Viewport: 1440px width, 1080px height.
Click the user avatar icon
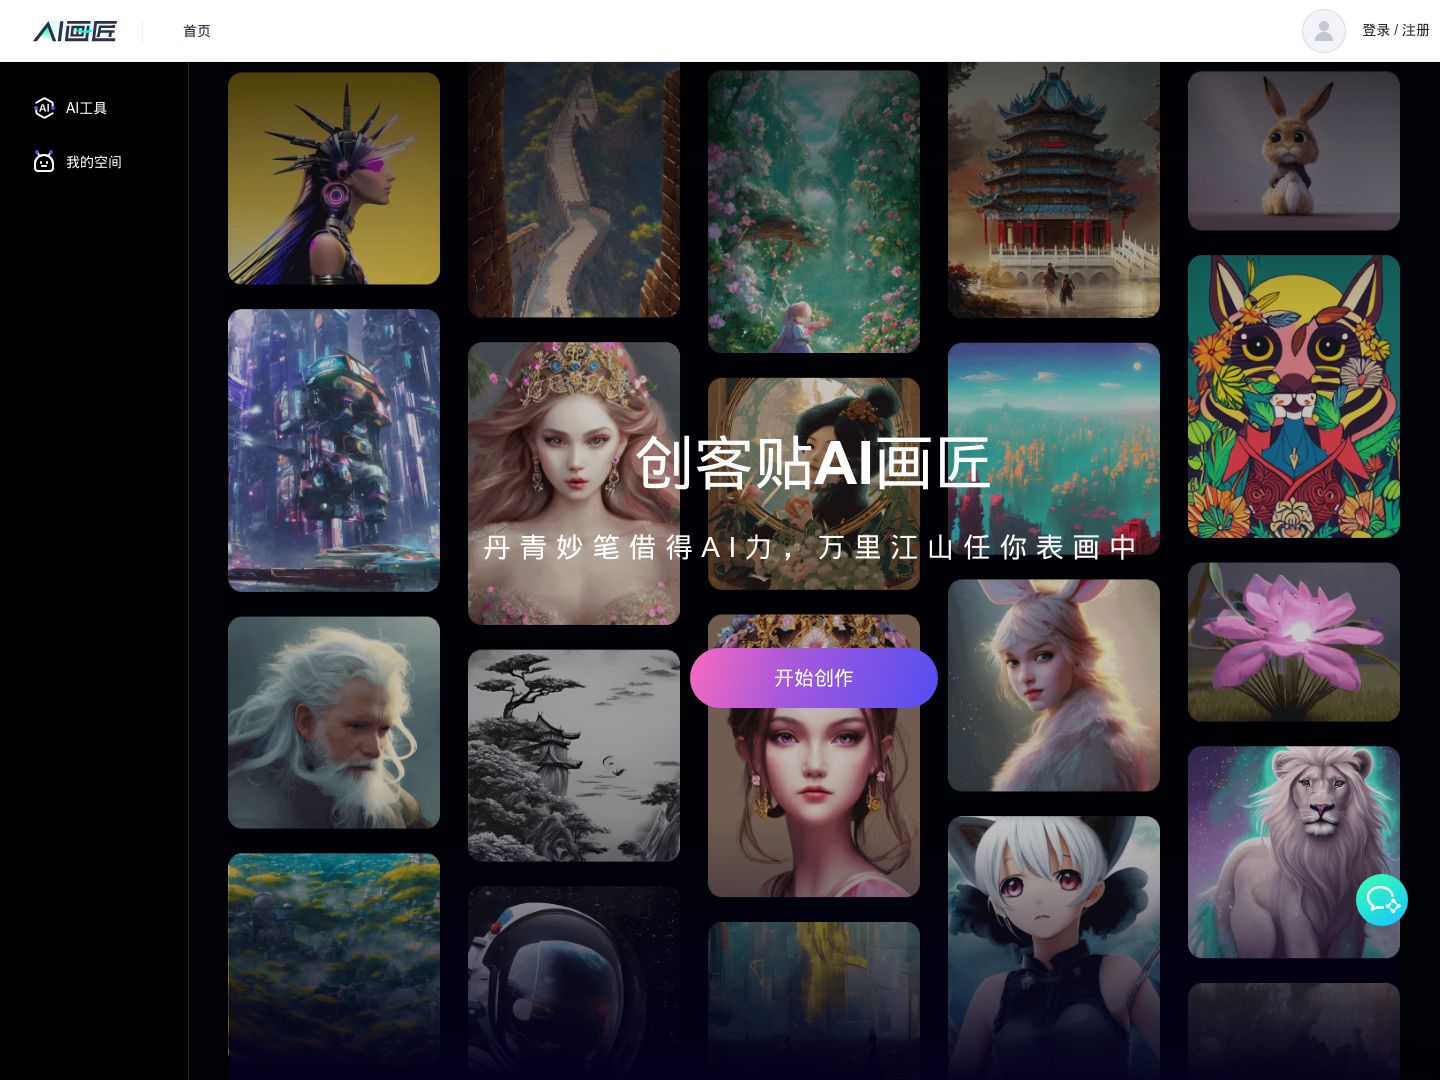tap(1323, 31)
